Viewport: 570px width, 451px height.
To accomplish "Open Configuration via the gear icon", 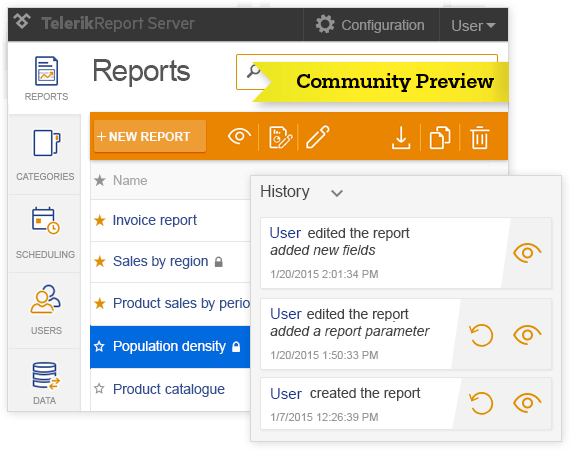I will (325, 24).
